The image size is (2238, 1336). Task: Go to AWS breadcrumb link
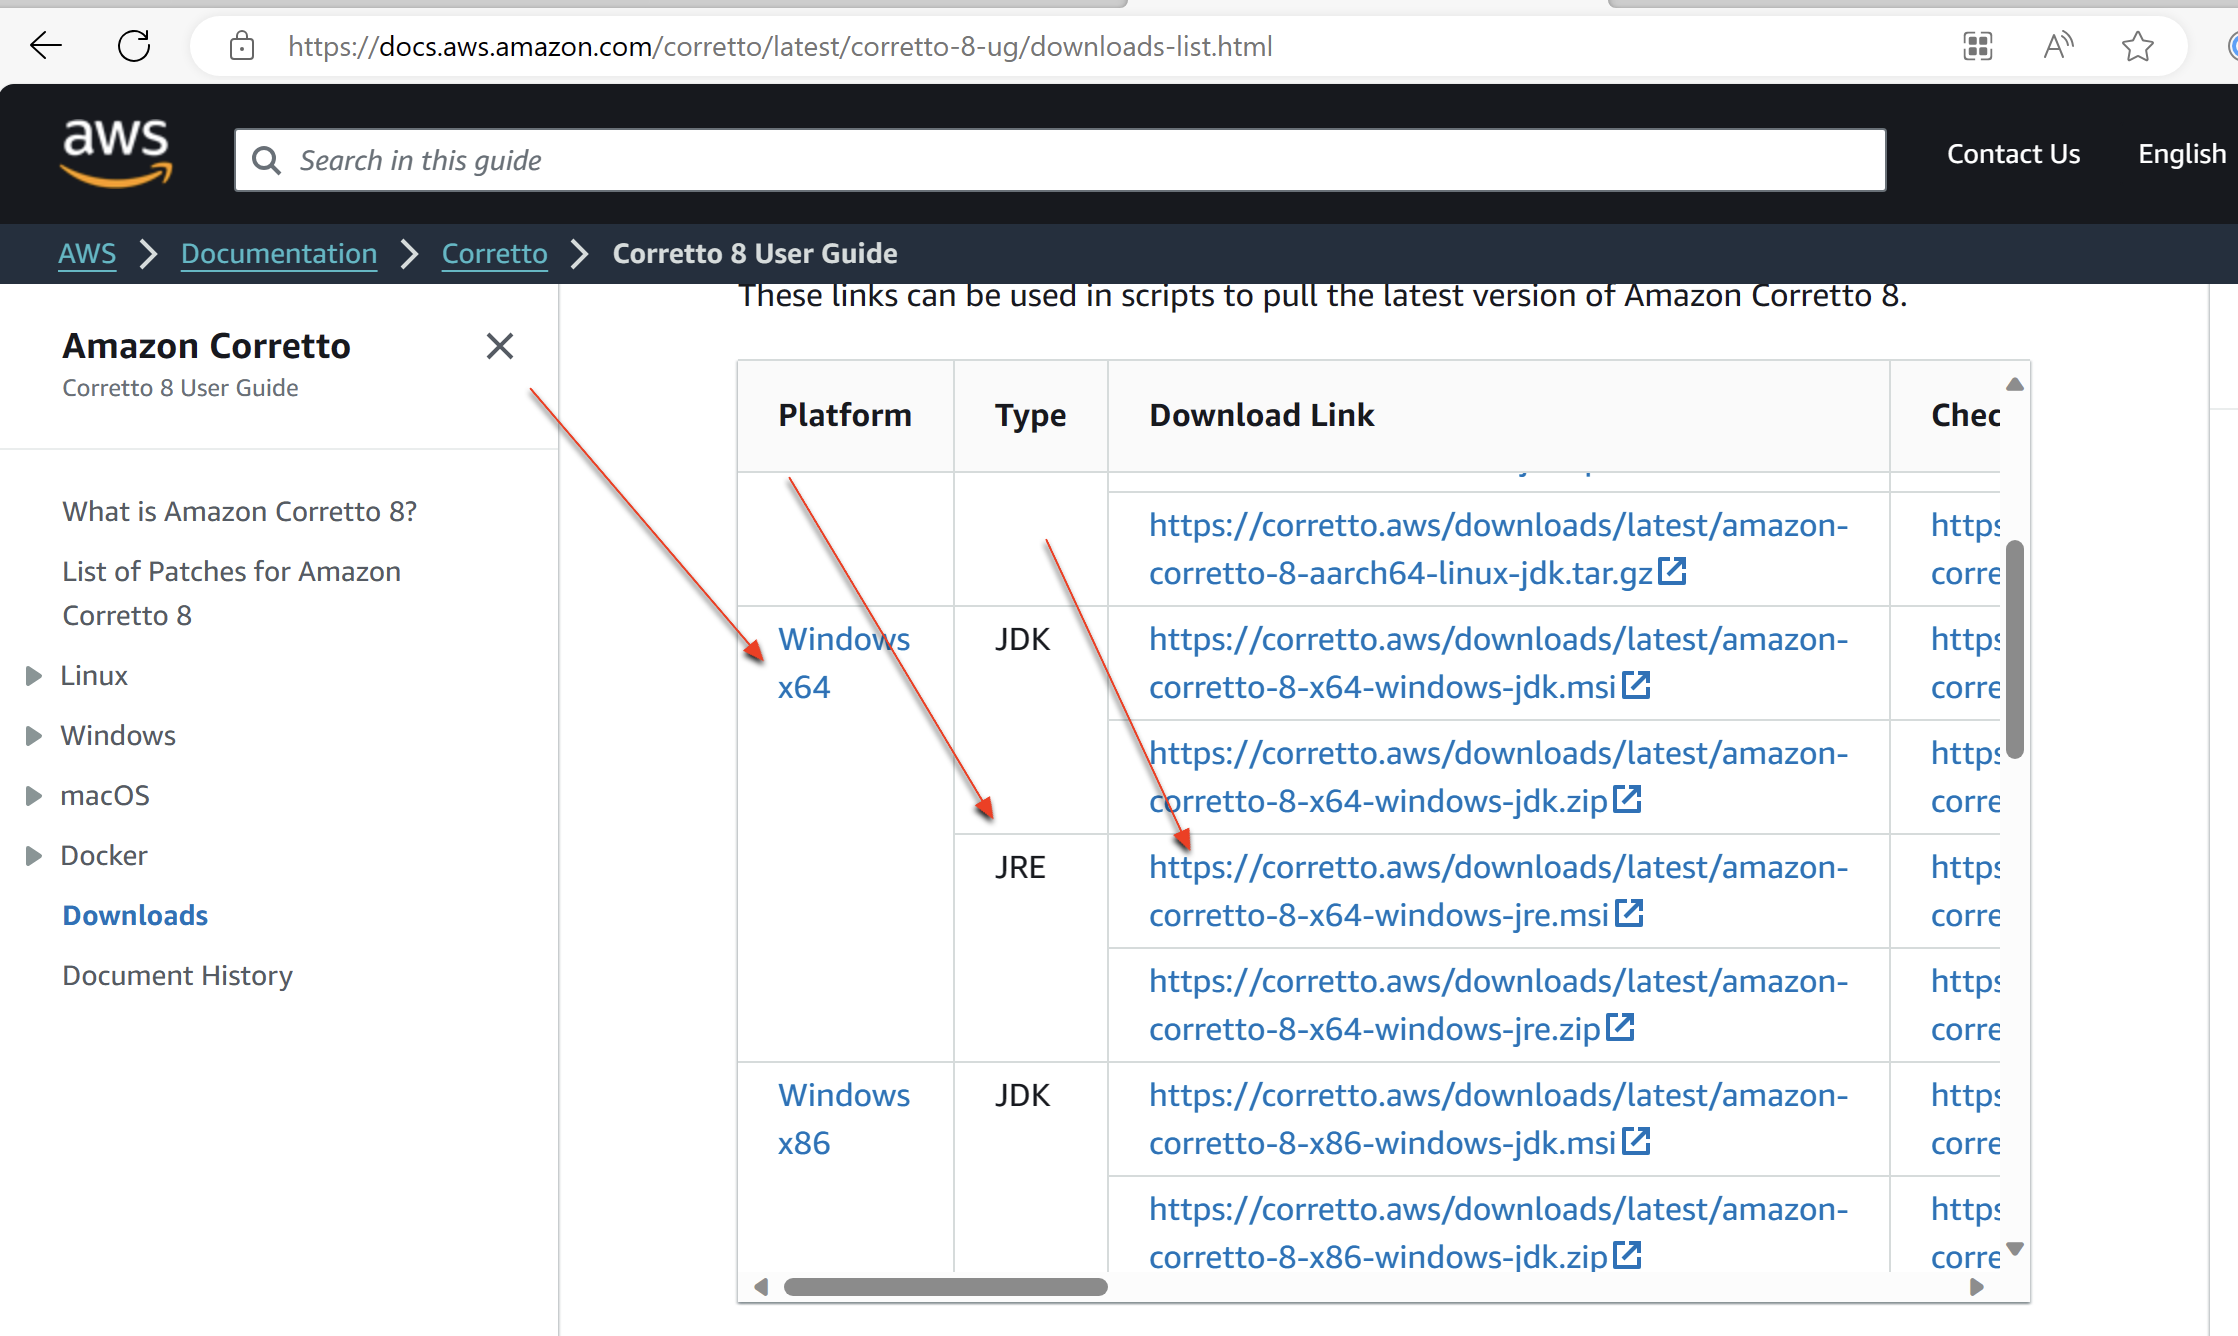pos(87,254)
